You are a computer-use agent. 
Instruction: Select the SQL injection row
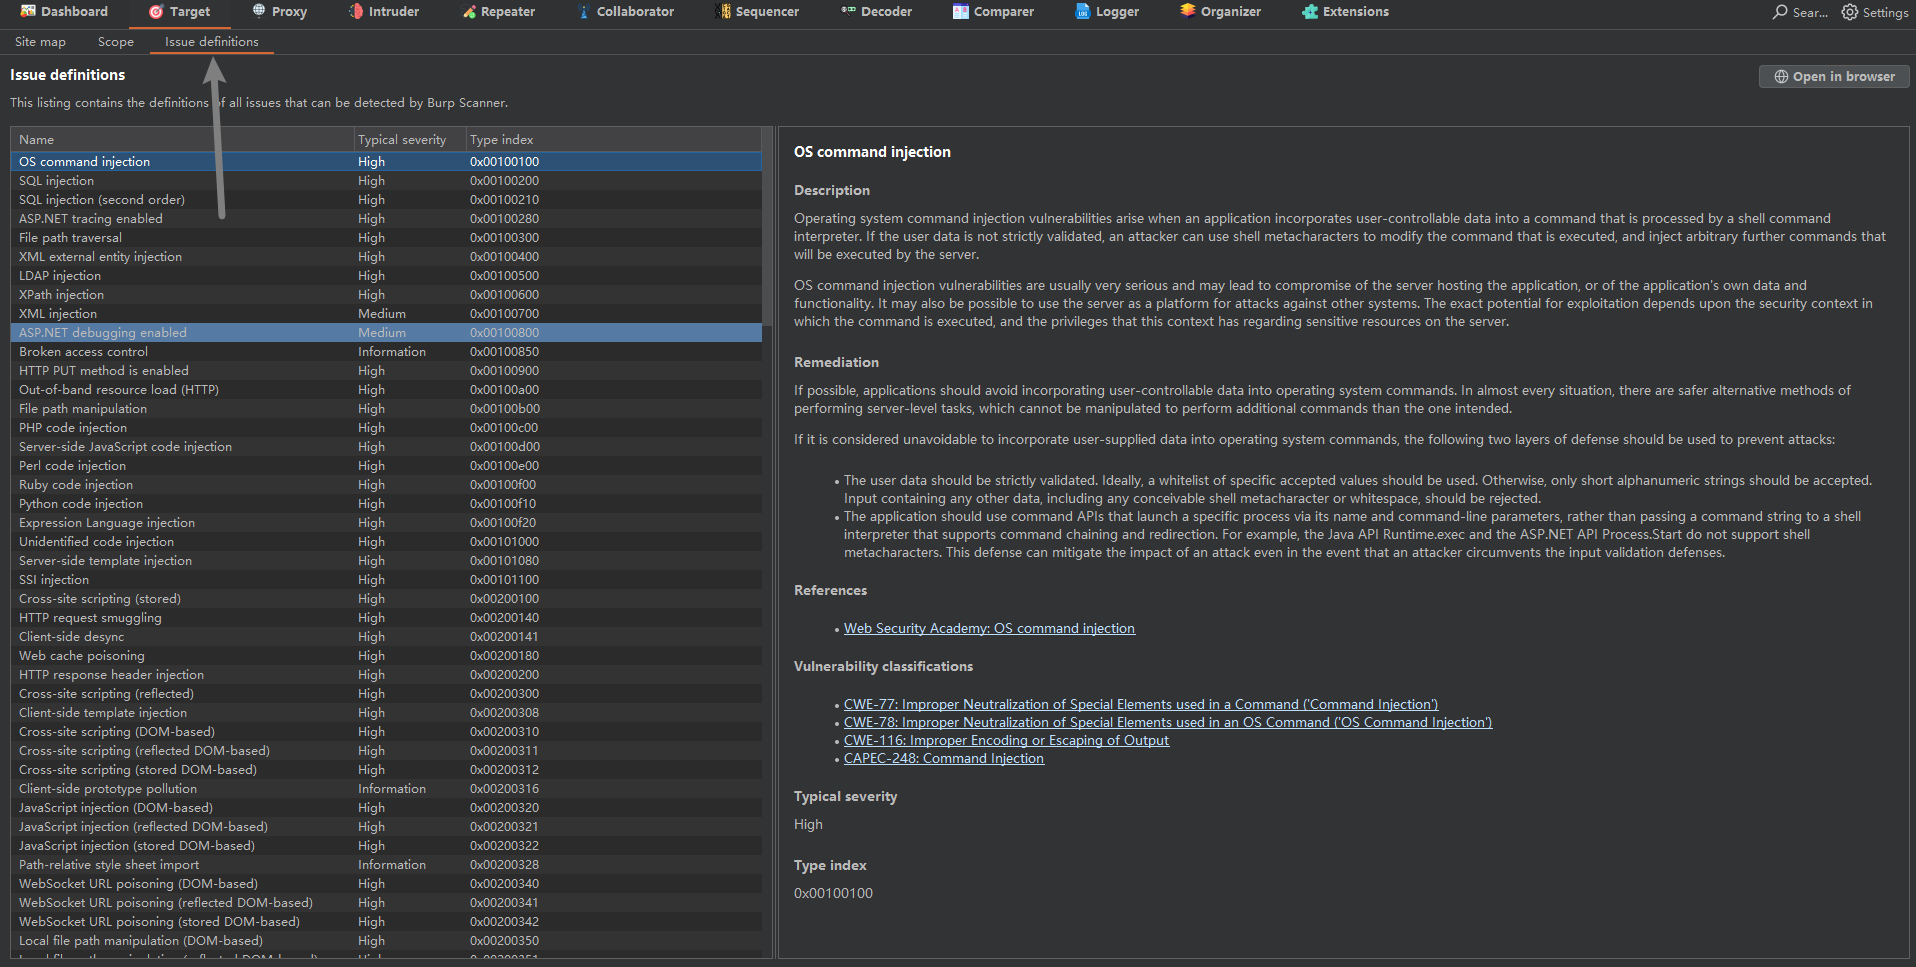[x=386, y=181]
